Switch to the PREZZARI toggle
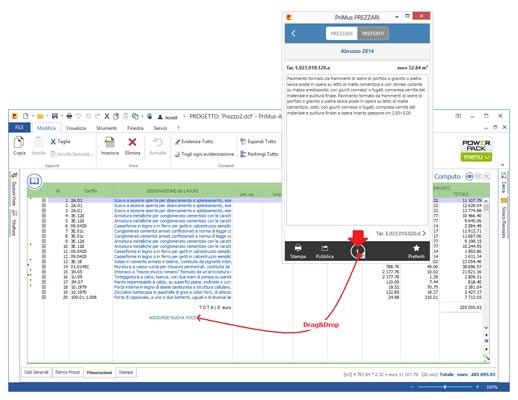The width and height of the screenshot is (518, 400). (342, 34)
